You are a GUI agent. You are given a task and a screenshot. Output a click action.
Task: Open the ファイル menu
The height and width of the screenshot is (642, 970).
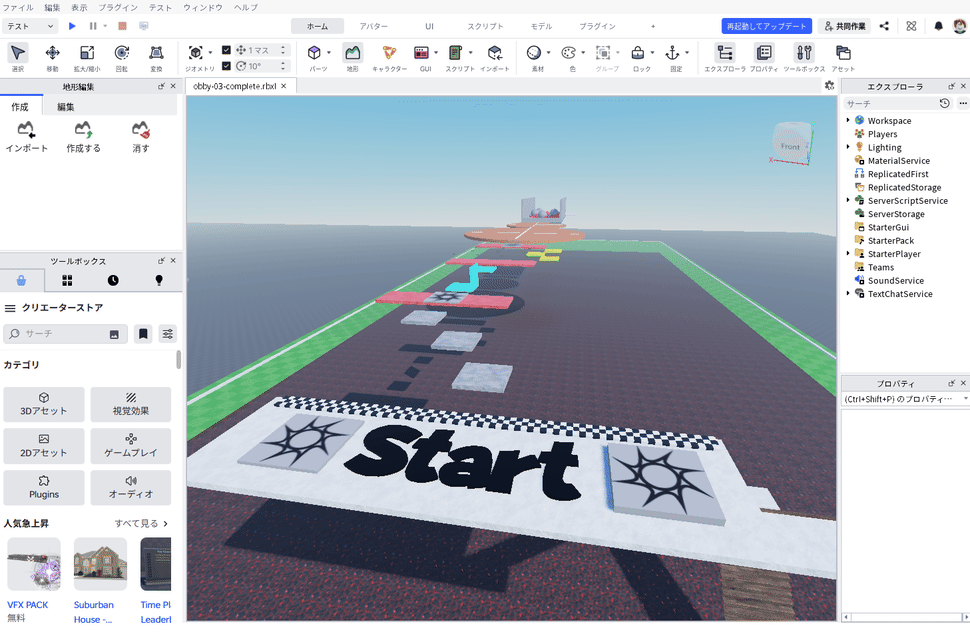[18, 7]
